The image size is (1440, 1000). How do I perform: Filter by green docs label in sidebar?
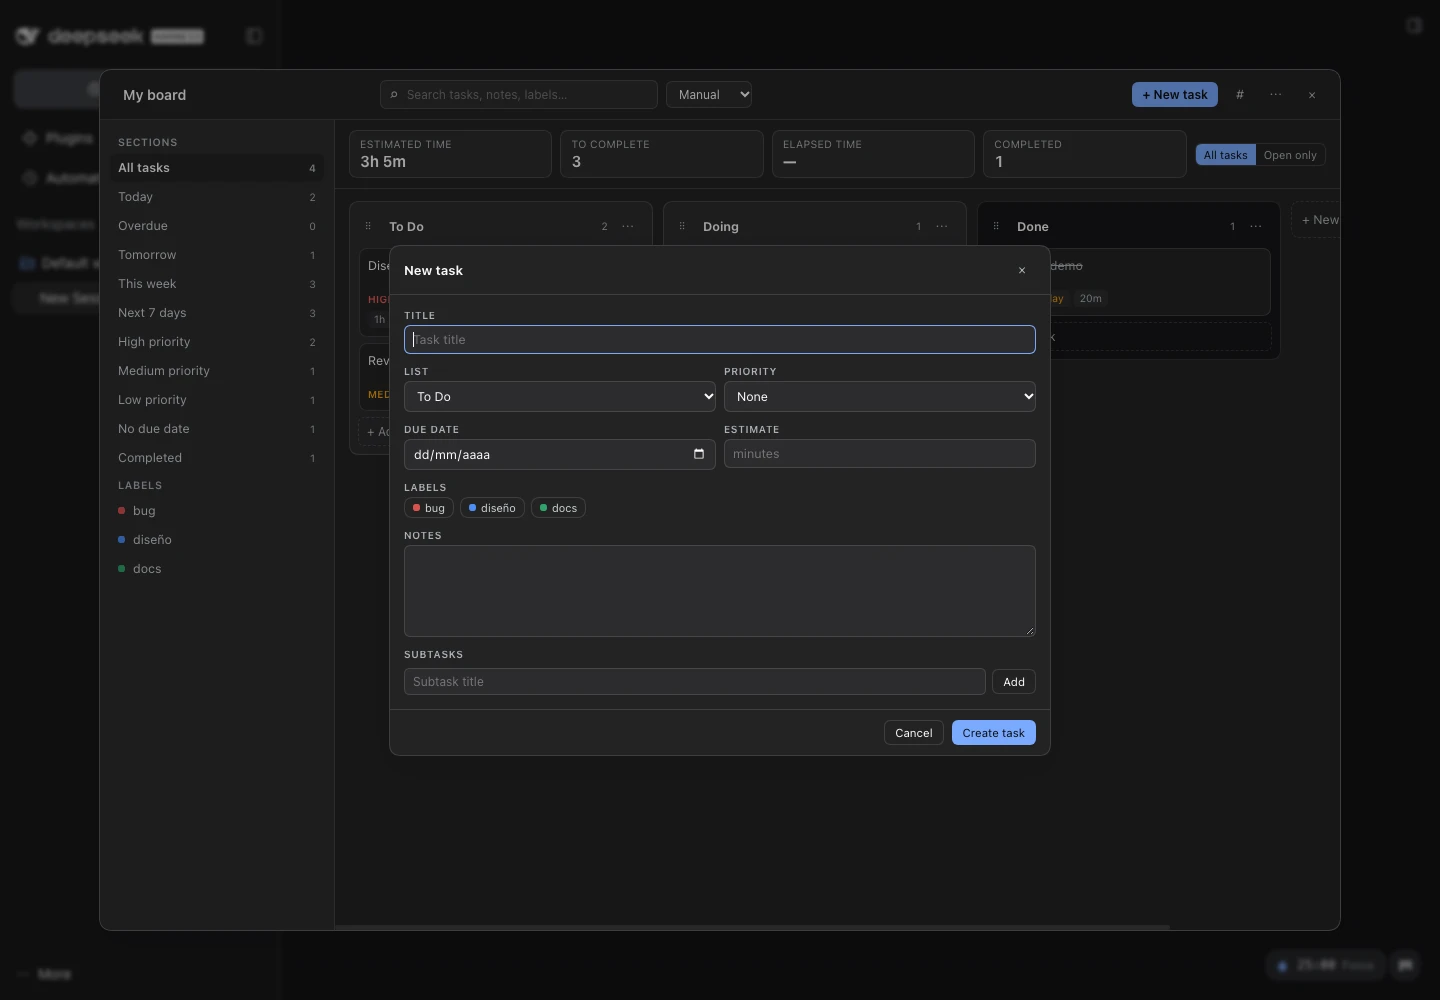pyautogui.click(x=217, y=569)
